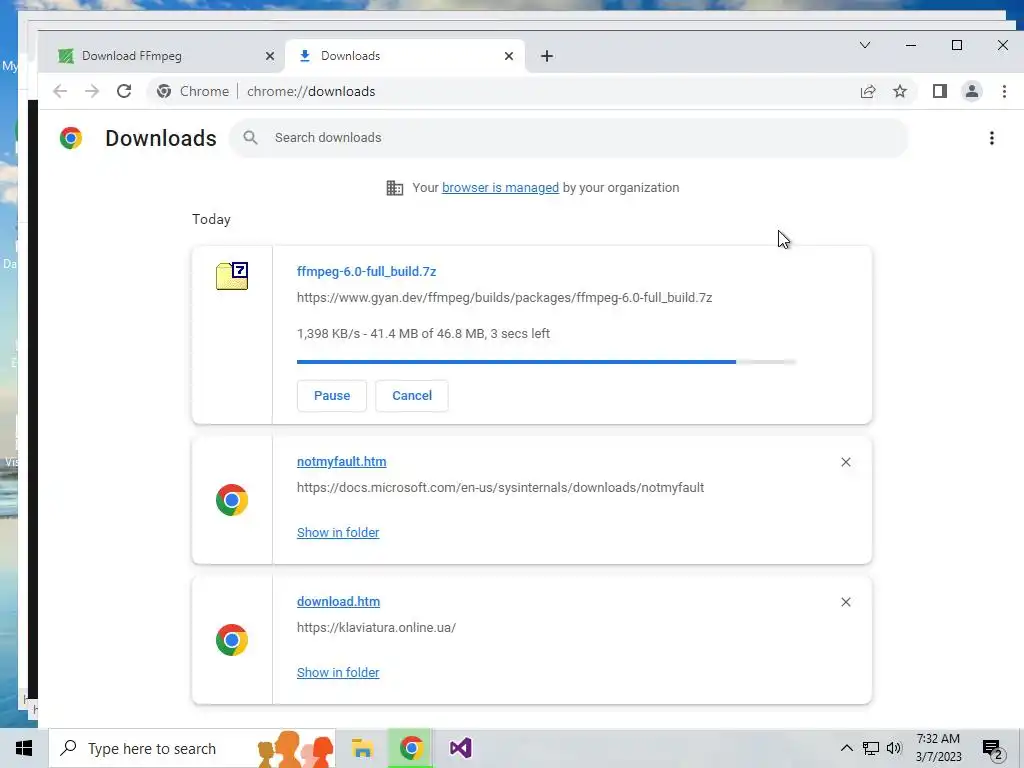
Task: Click the forward navigation arrow
Action: (92, 91)
